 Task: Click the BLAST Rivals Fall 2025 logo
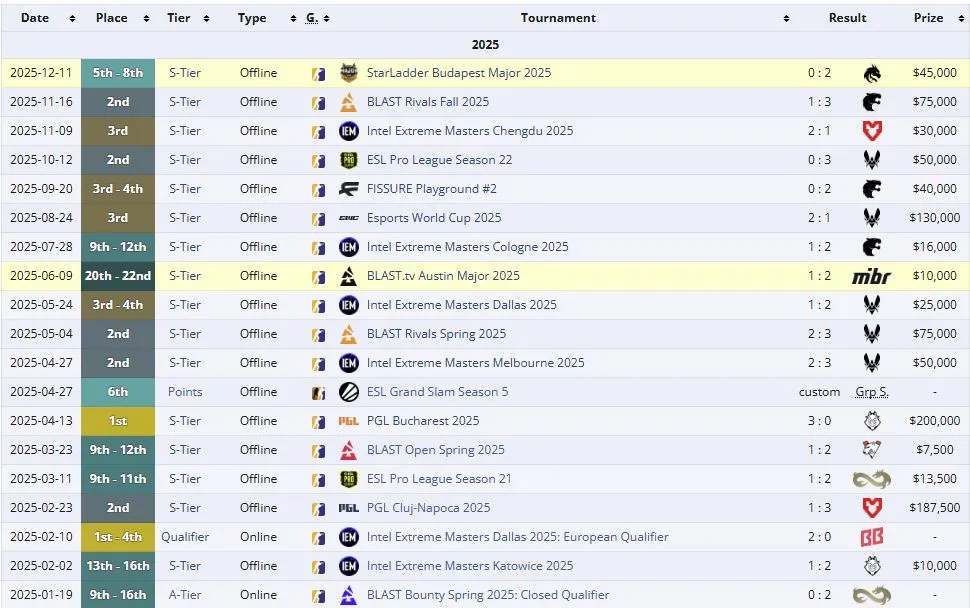point(349,102)
